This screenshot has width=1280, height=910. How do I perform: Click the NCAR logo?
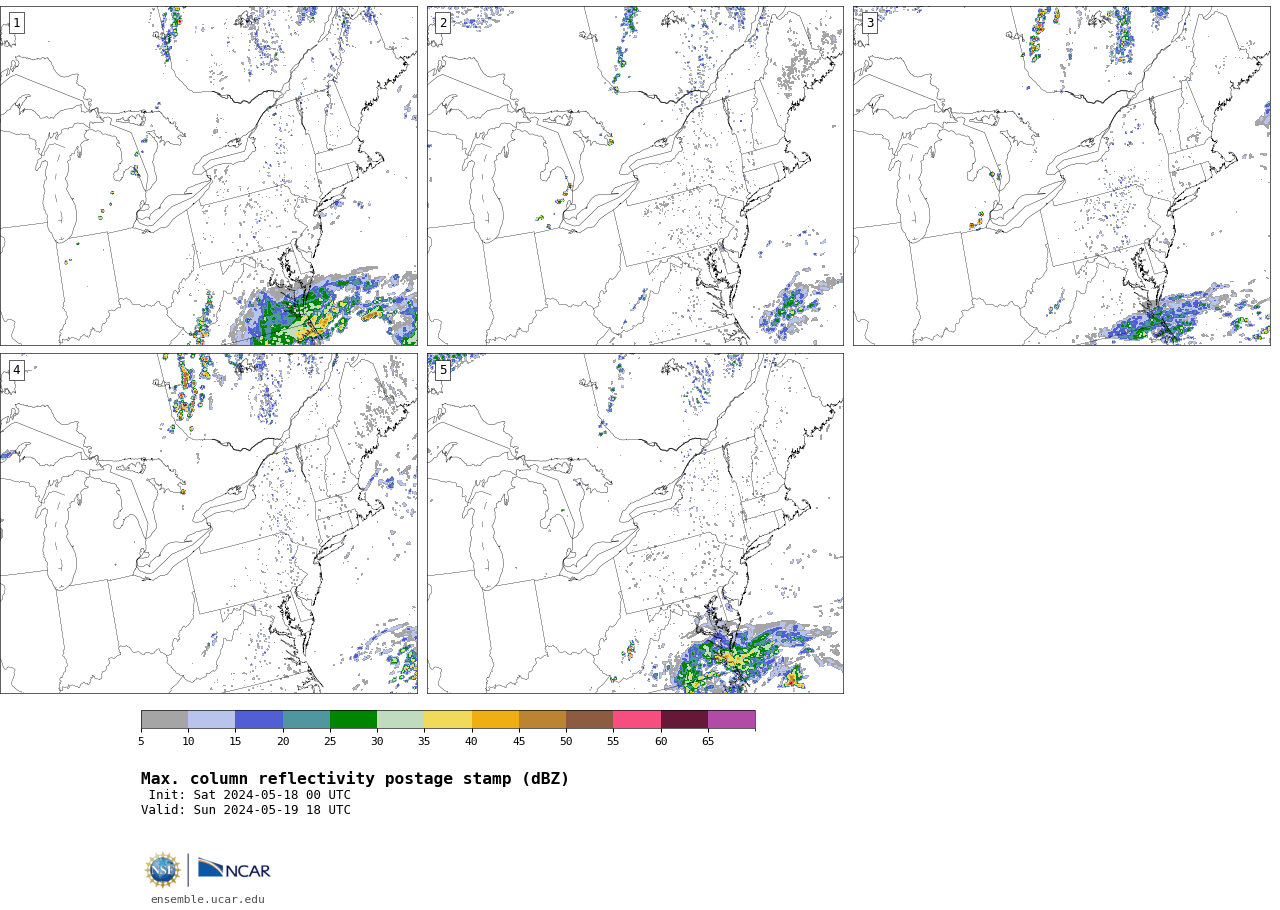(x=234, y=869)
